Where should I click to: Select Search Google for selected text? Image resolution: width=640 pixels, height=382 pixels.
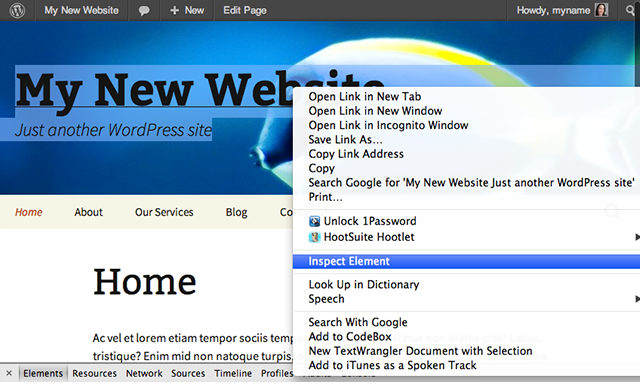471,182
